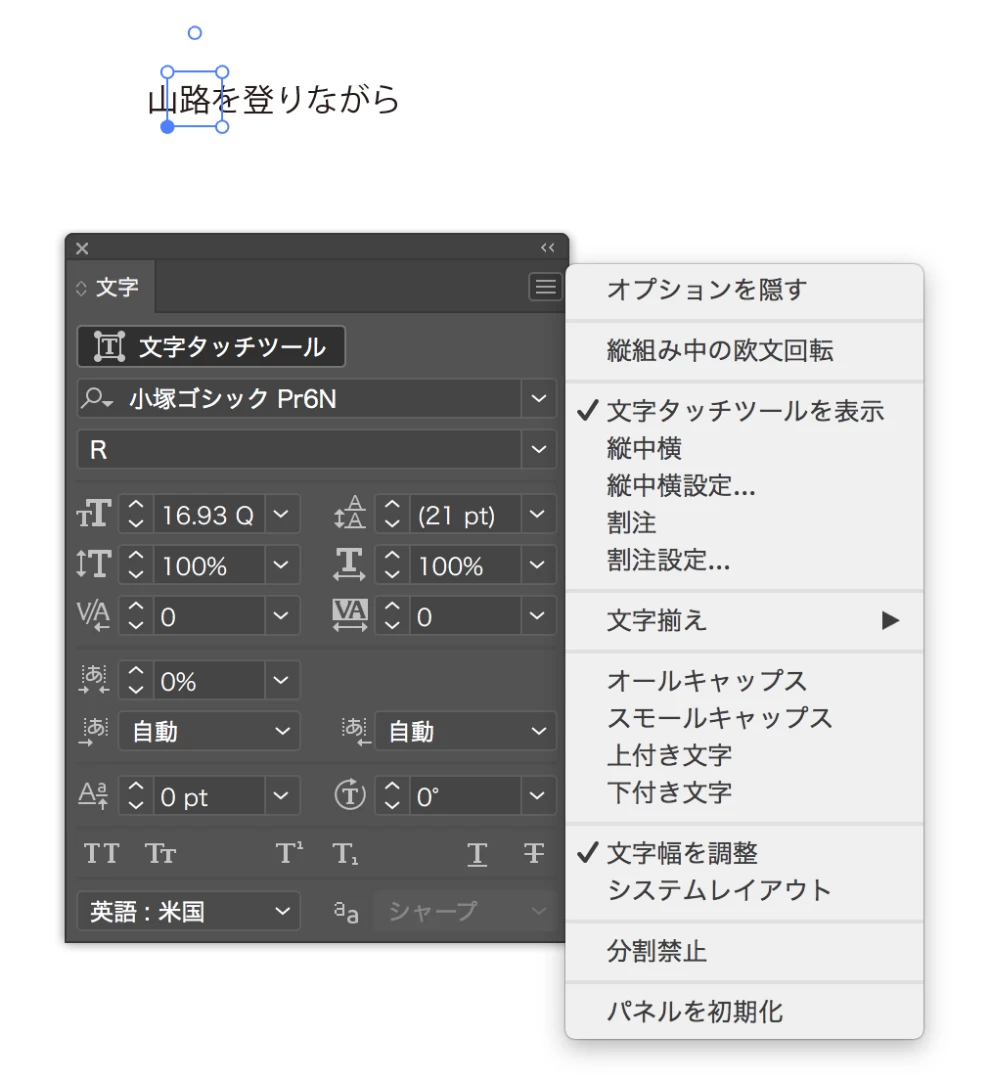Click the font search magnifier icon

pos(96,398)
